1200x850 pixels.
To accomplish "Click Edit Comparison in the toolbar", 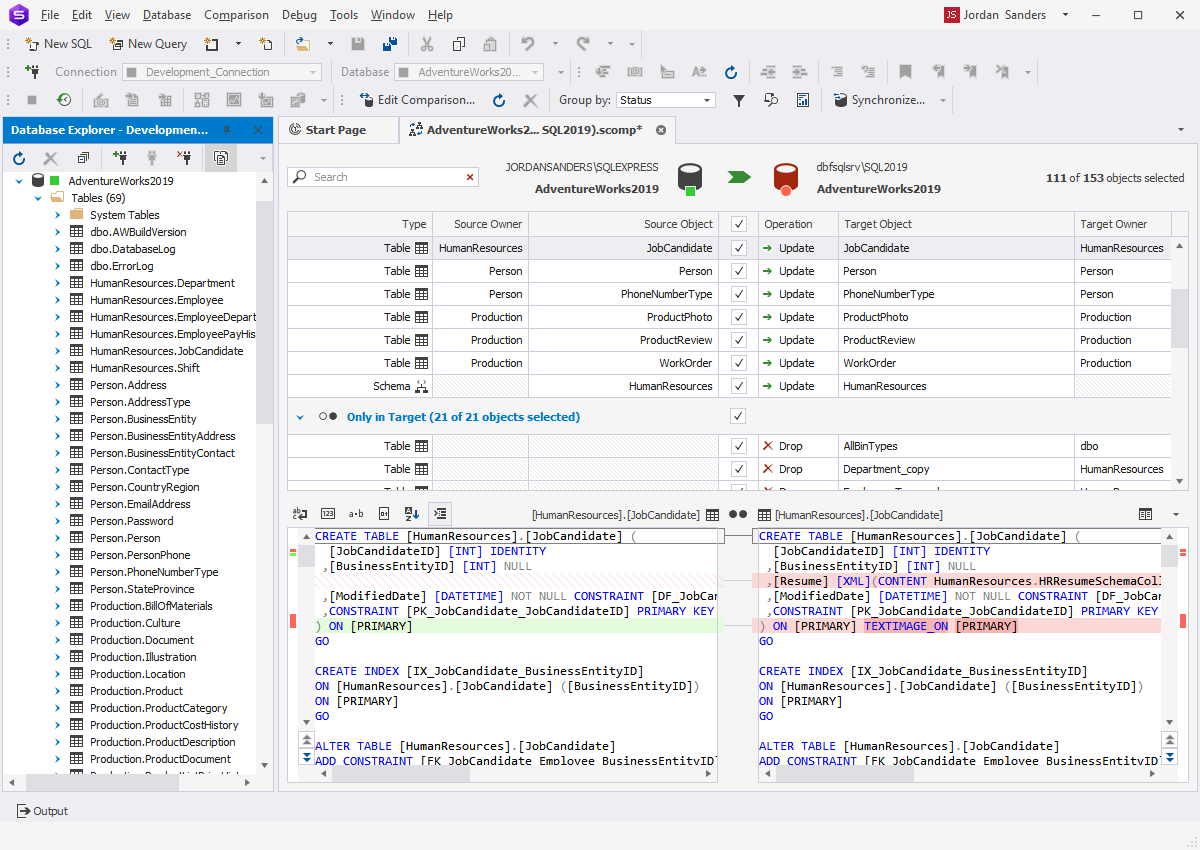I will [418, 99].
